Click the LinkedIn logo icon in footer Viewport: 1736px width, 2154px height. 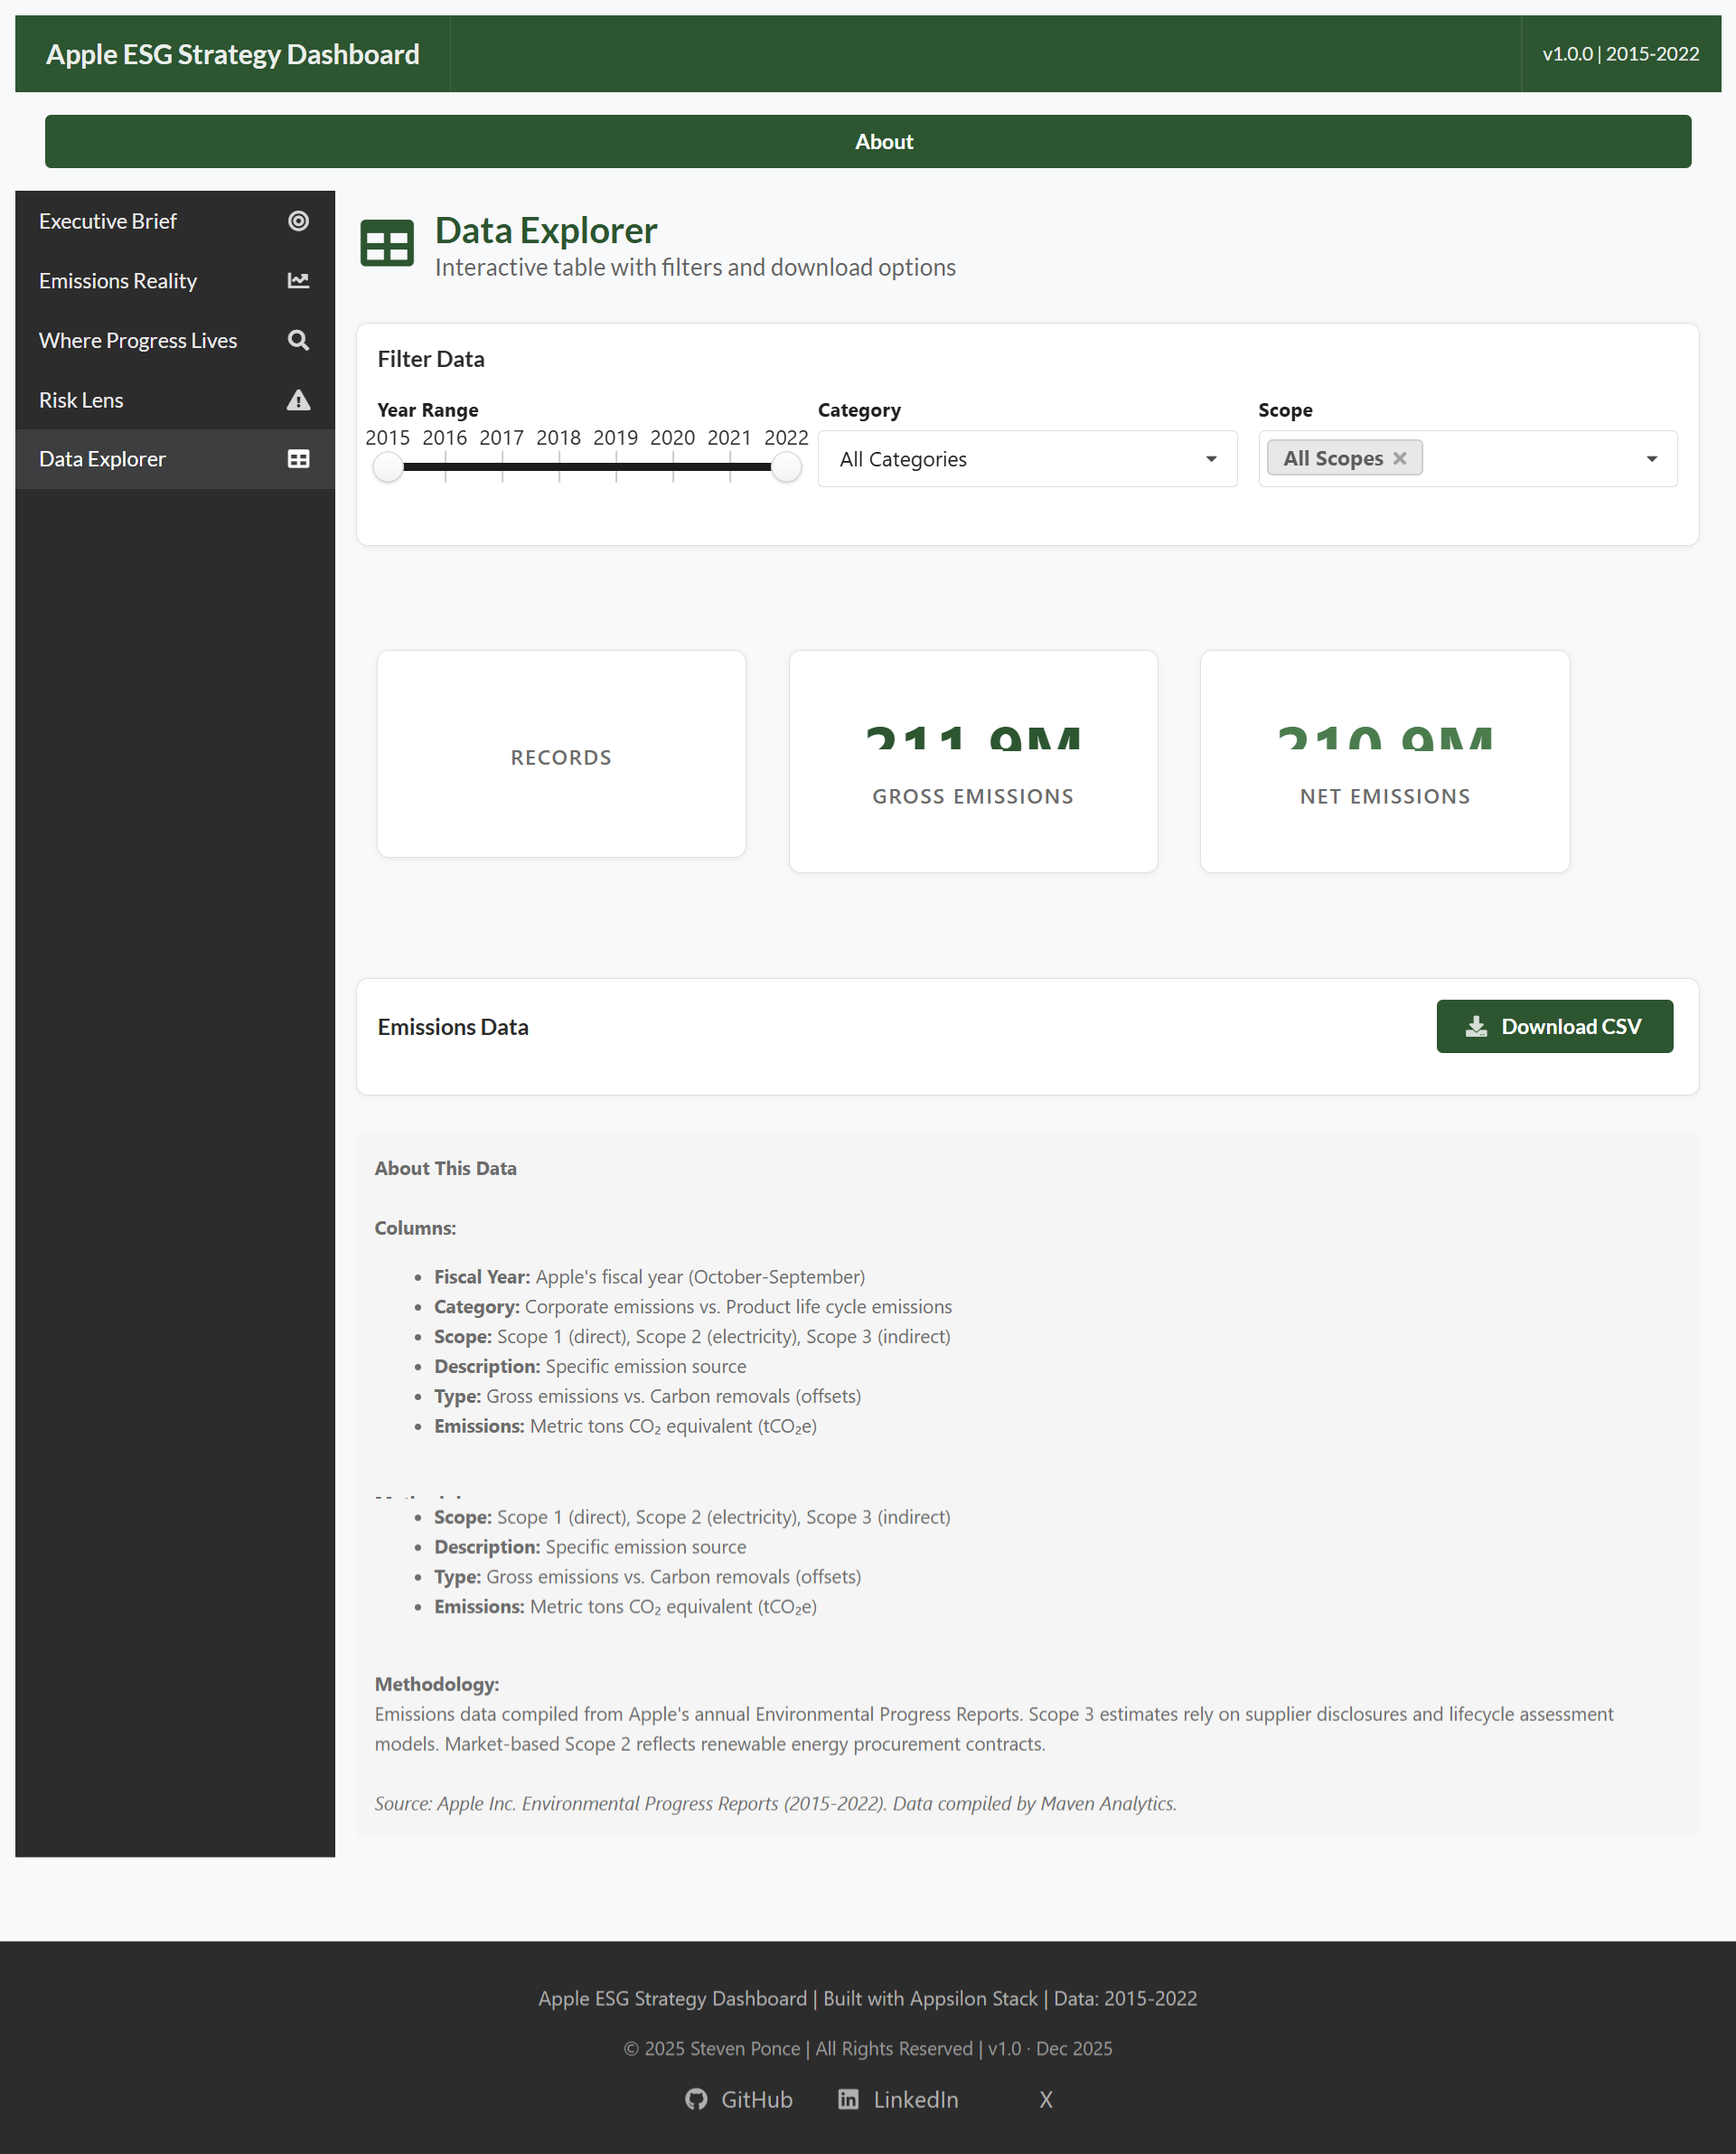tap(848, 2099)
